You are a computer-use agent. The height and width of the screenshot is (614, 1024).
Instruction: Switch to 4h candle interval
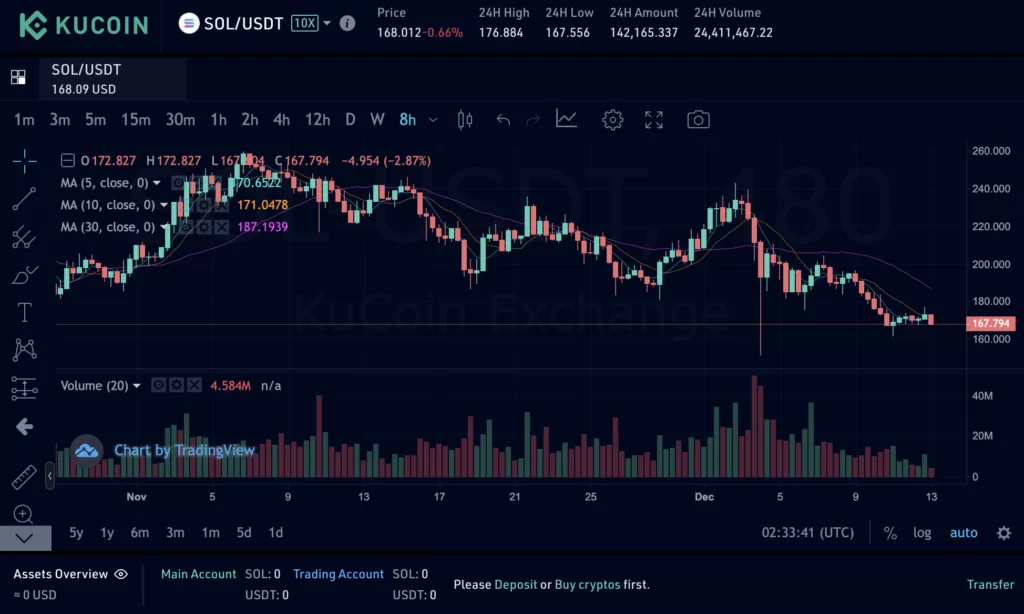click(281, 120)
